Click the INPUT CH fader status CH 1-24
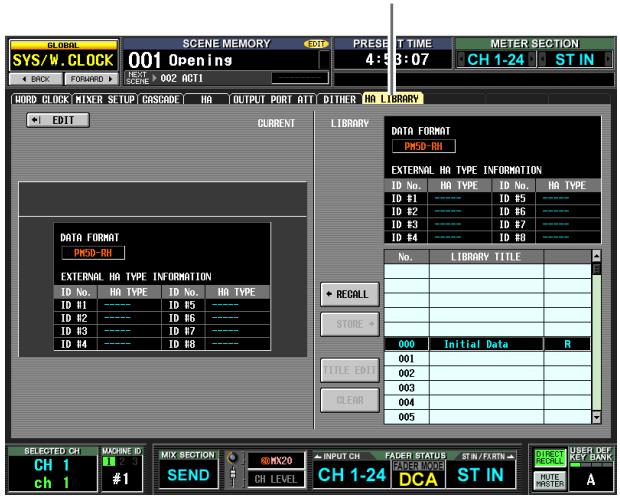The image size is (620, 498). coord(352,475)
